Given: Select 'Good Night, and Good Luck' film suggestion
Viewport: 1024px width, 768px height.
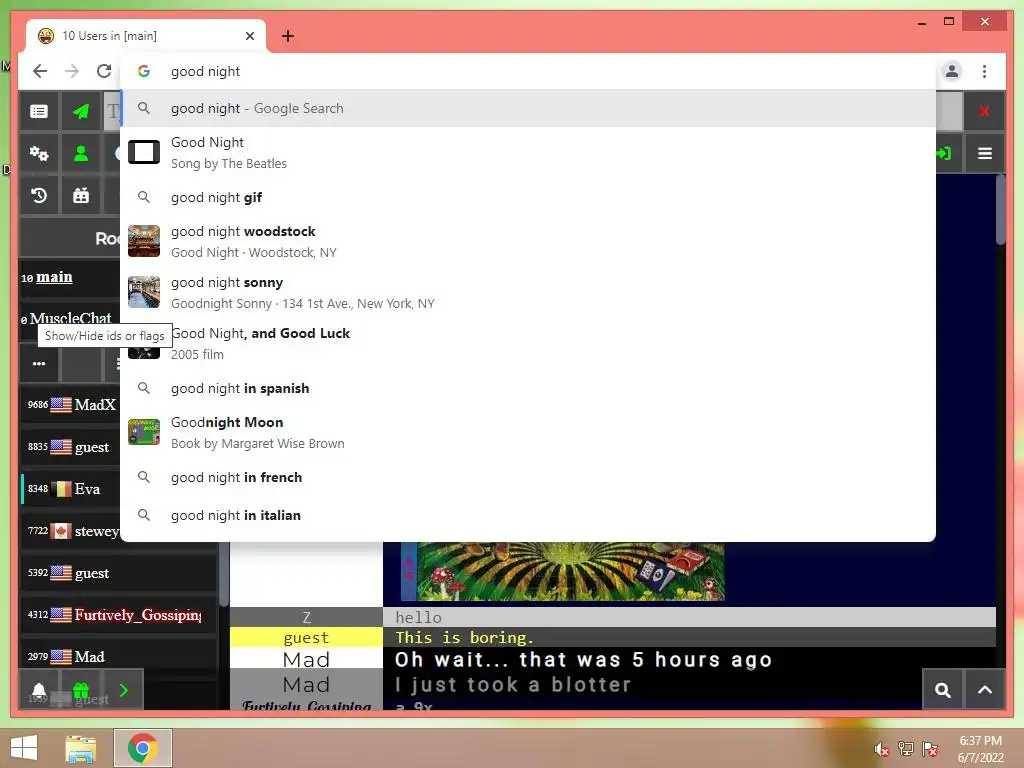Looking at the screenshot, I should 528,343.
